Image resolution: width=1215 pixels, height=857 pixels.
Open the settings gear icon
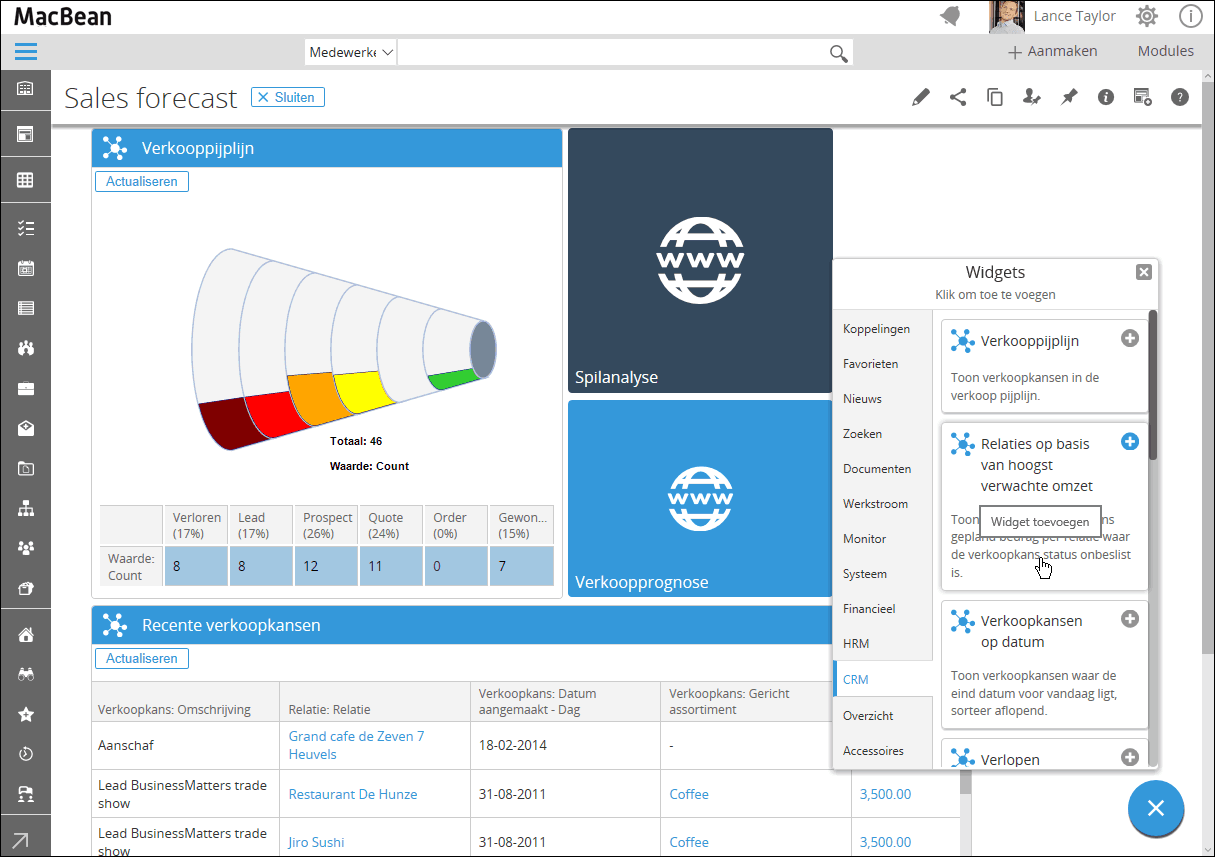pyautogui.click(x=1147, y=16)
